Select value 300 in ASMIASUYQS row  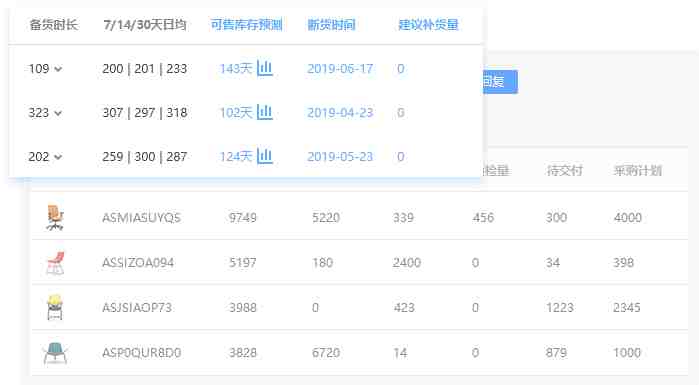(x=556, y=217)
